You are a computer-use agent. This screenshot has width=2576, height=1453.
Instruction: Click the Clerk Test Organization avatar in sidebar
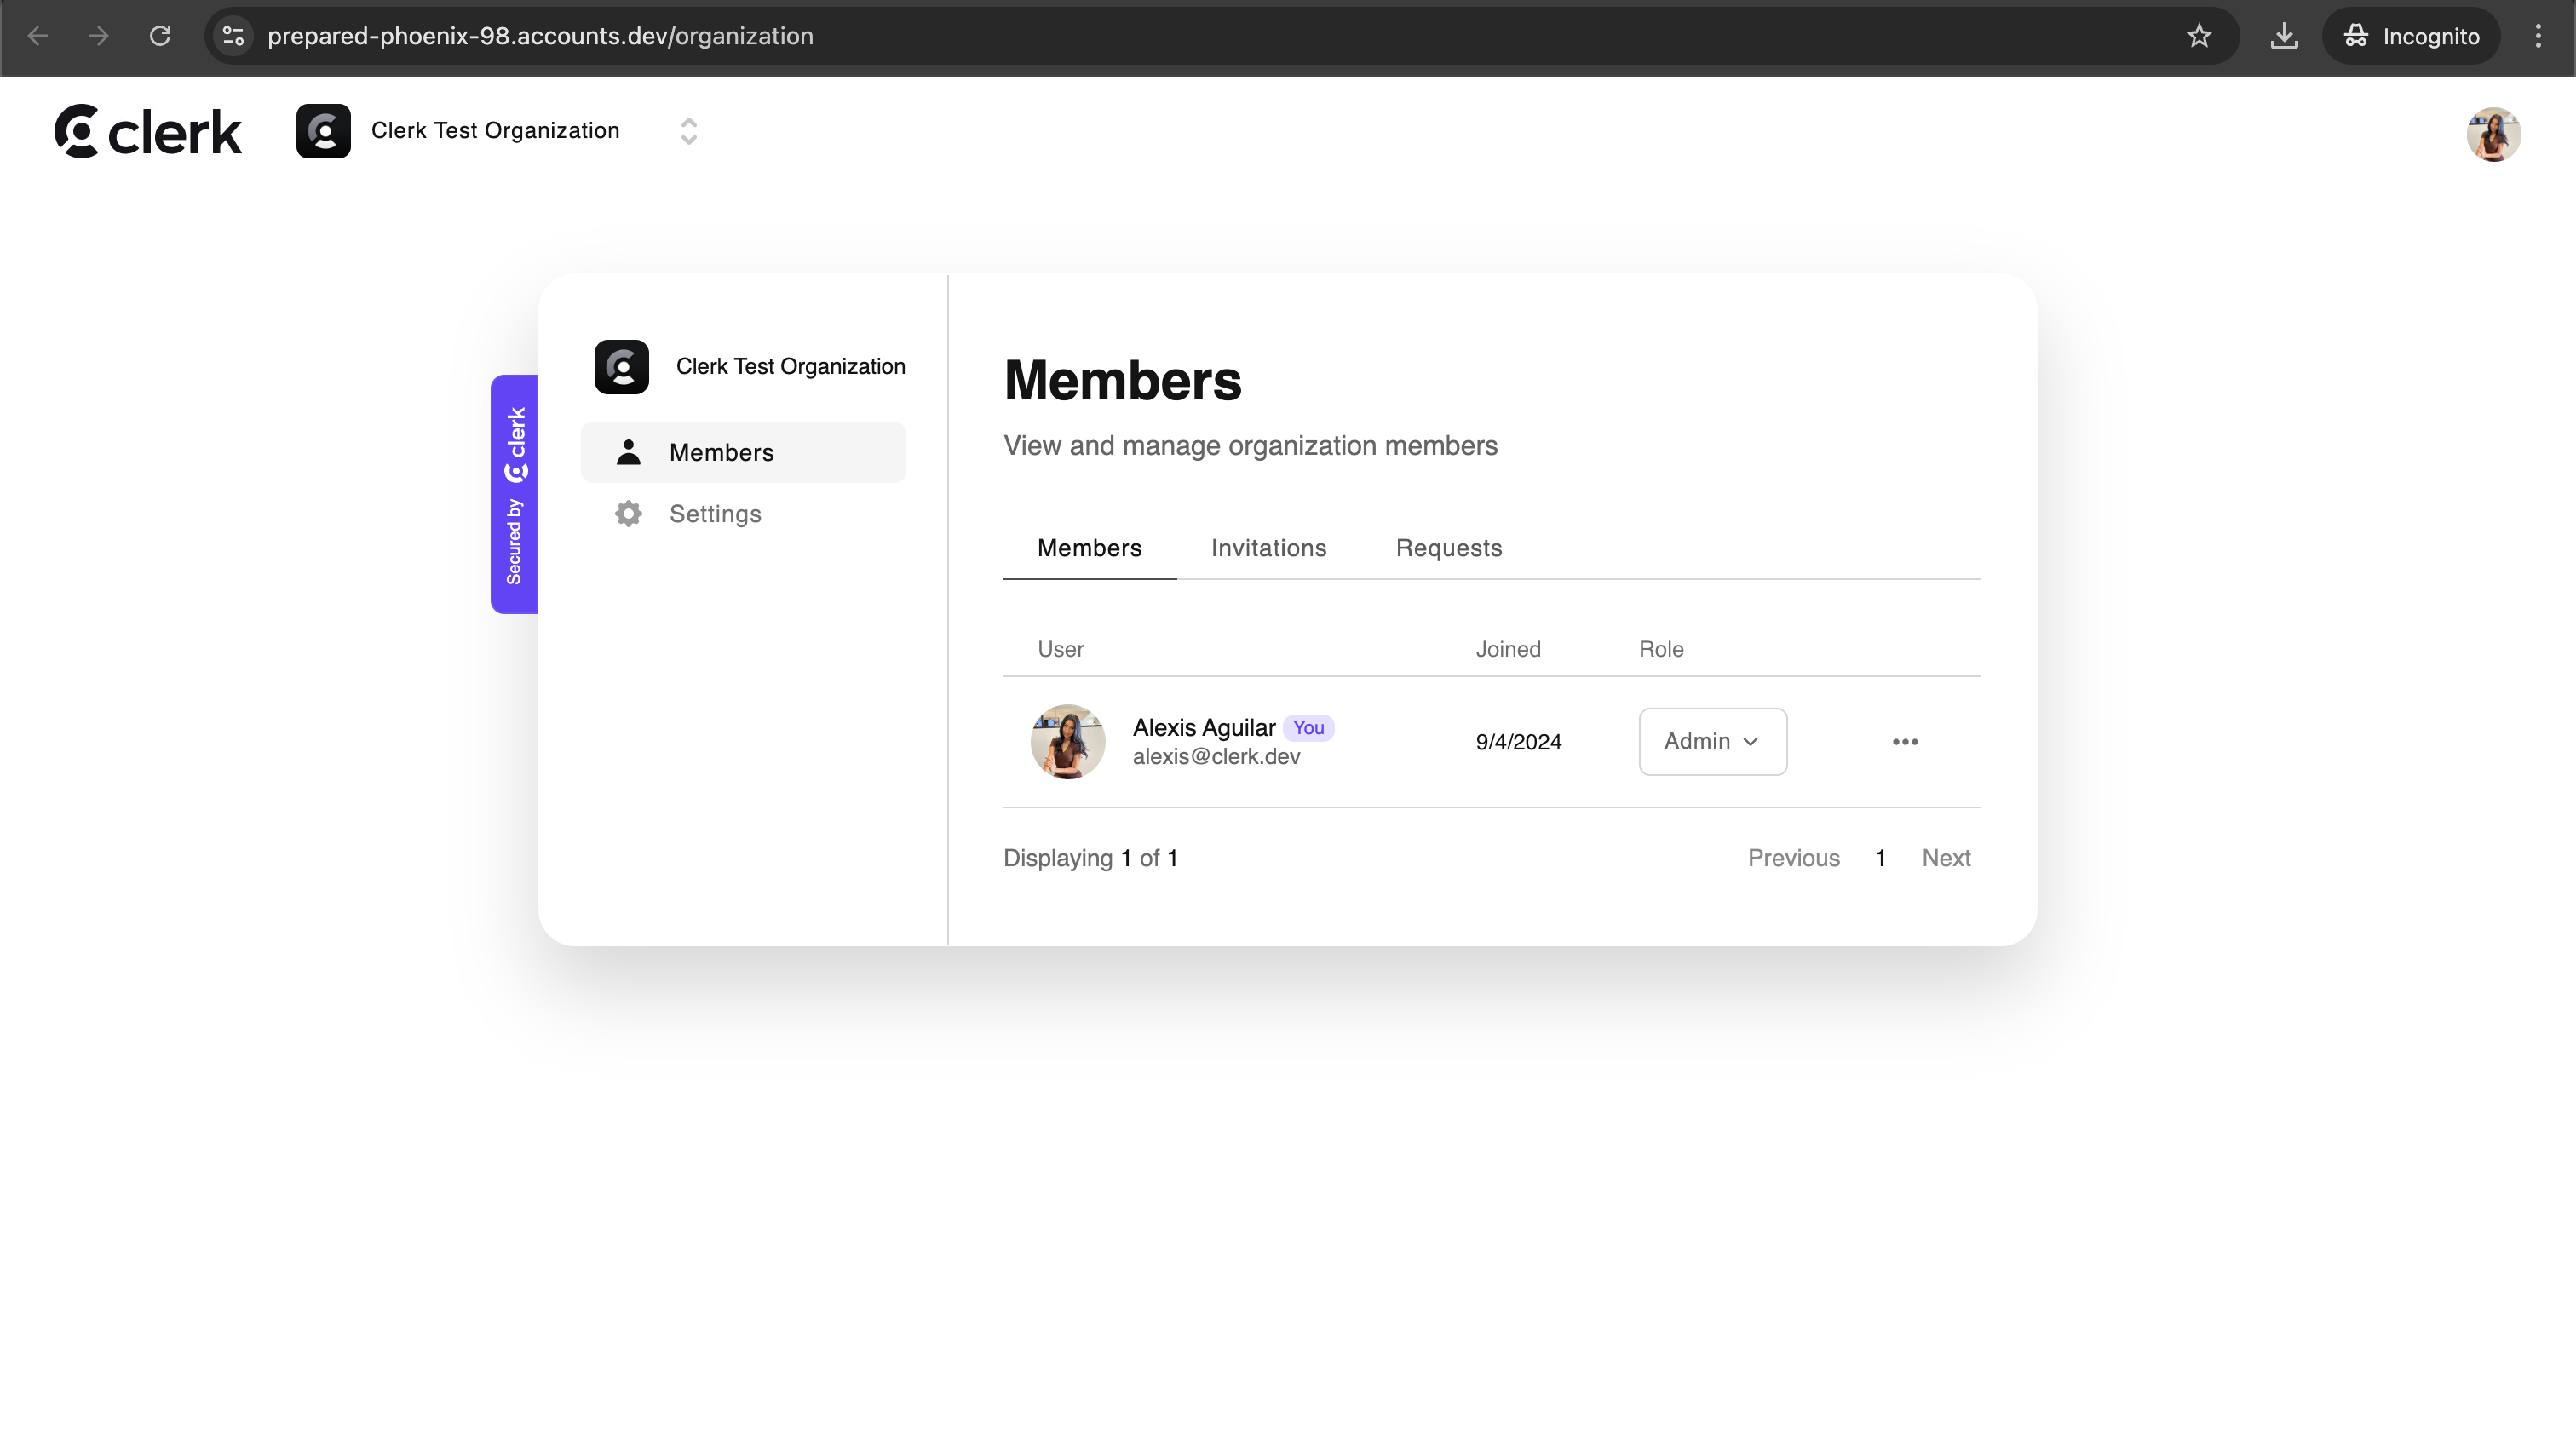pyautogui.click(x=621, y=366)
